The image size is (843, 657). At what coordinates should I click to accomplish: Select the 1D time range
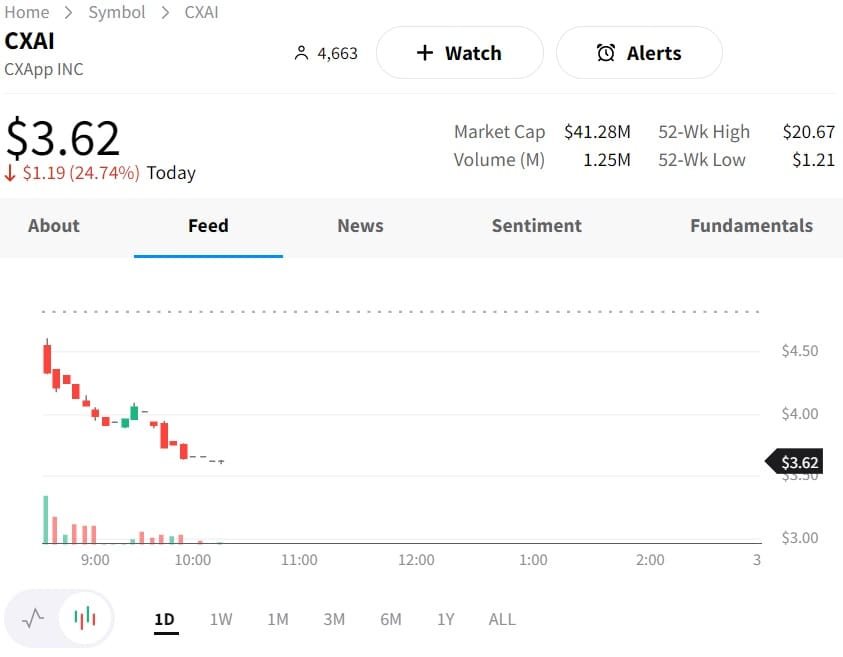coord(164,619)
